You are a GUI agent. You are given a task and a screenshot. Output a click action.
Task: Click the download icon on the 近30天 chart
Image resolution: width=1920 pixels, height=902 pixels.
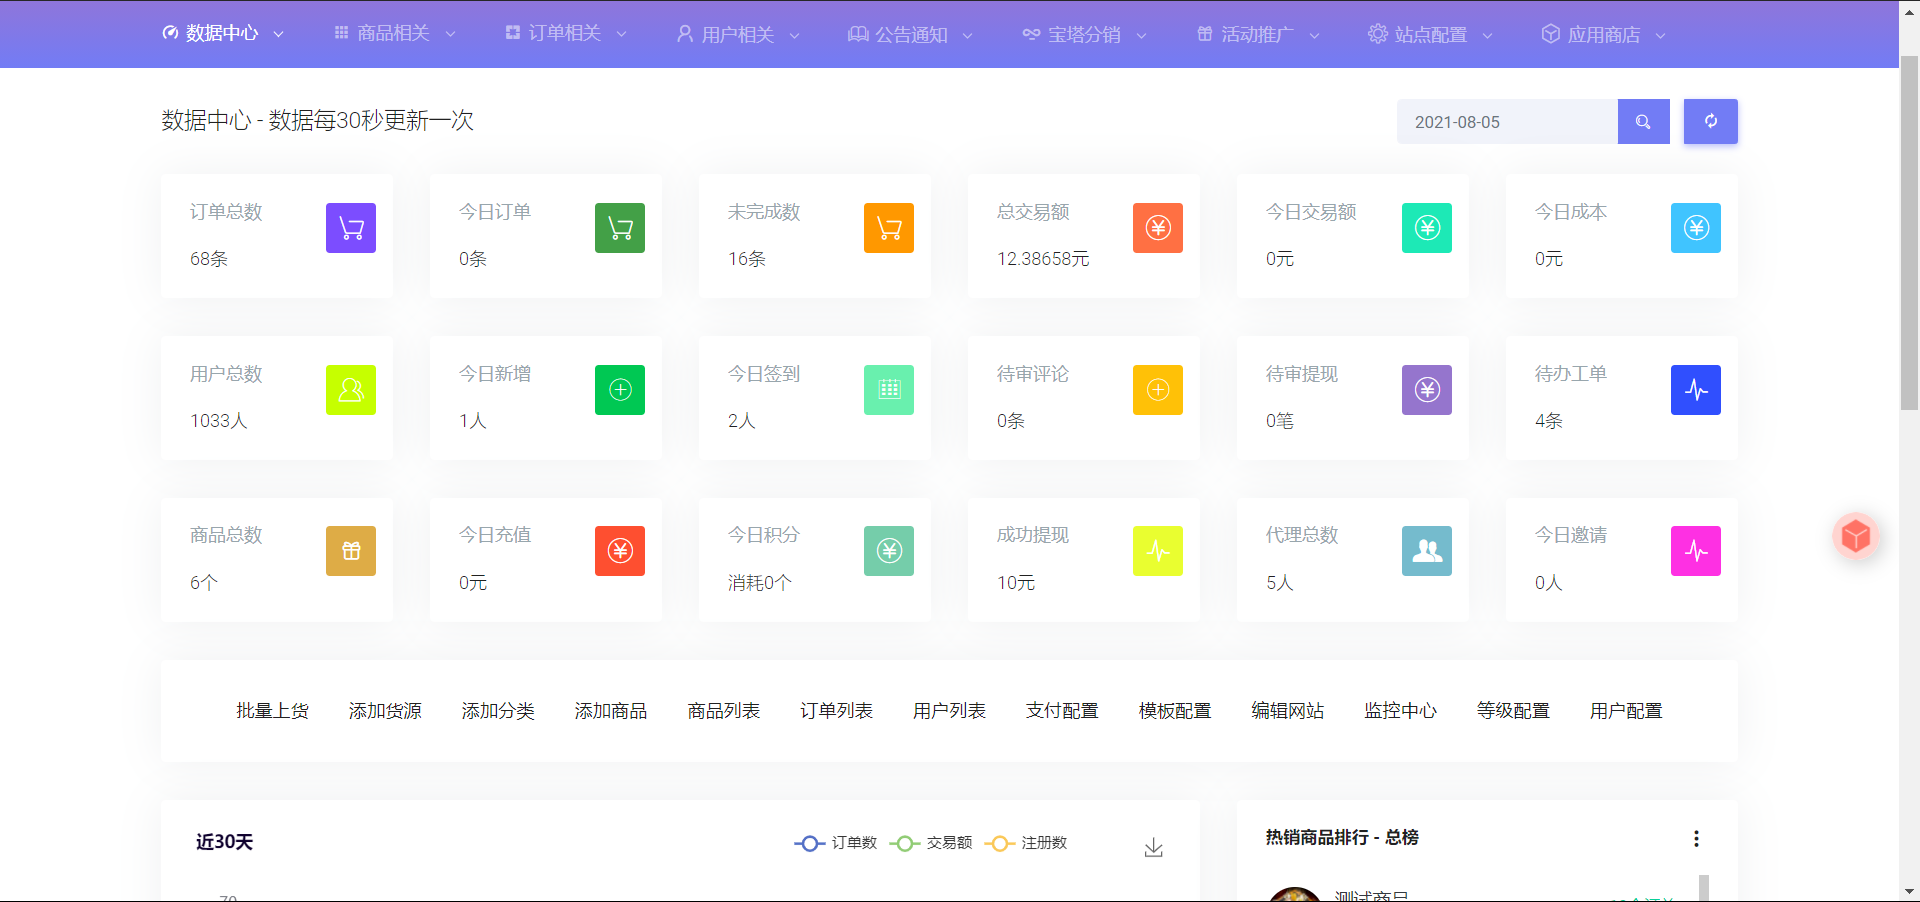1153,845
